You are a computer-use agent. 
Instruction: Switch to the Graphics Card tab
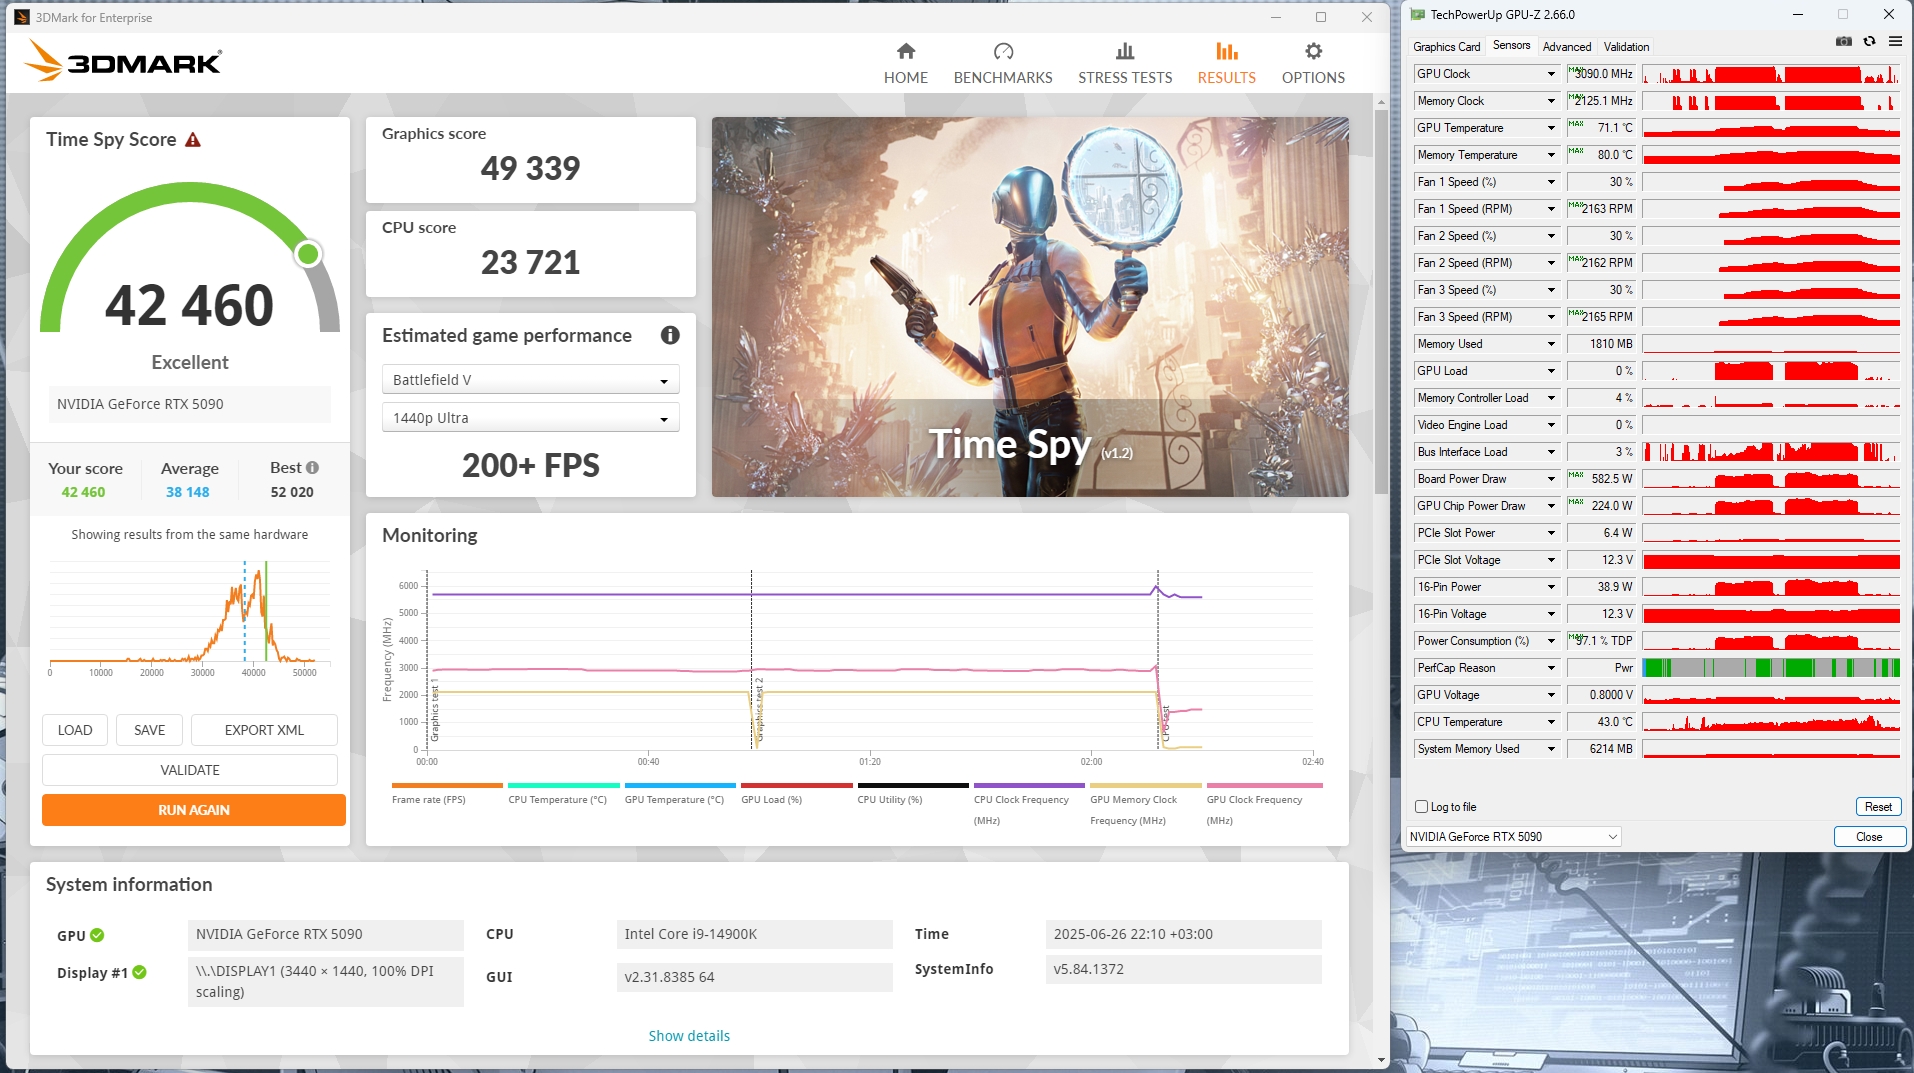pos(1447,47)
